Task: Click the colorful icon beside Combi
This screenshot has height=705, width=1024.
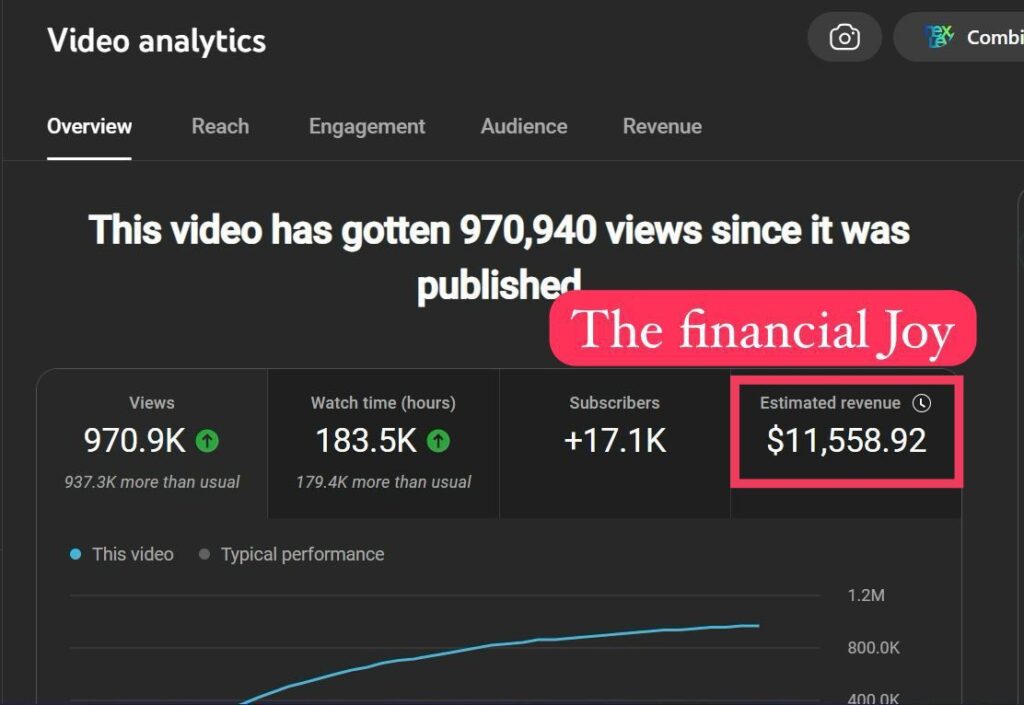Action: (939, 38)
